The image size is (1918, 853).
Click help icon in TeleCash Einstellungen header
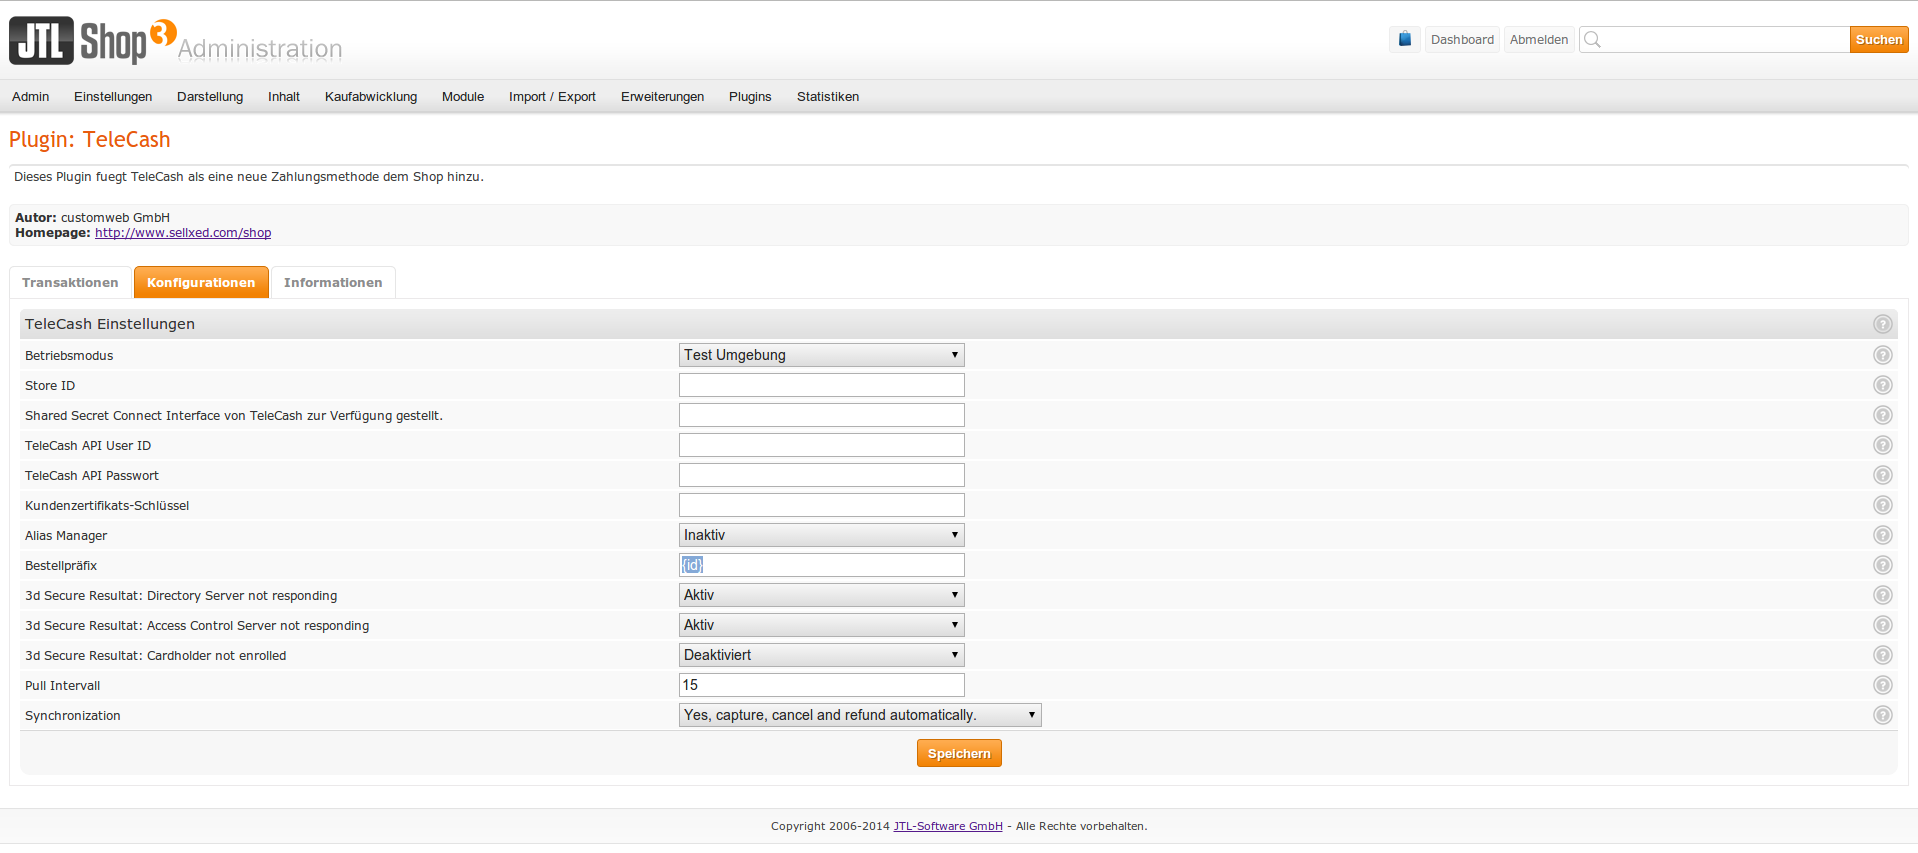1882,324
